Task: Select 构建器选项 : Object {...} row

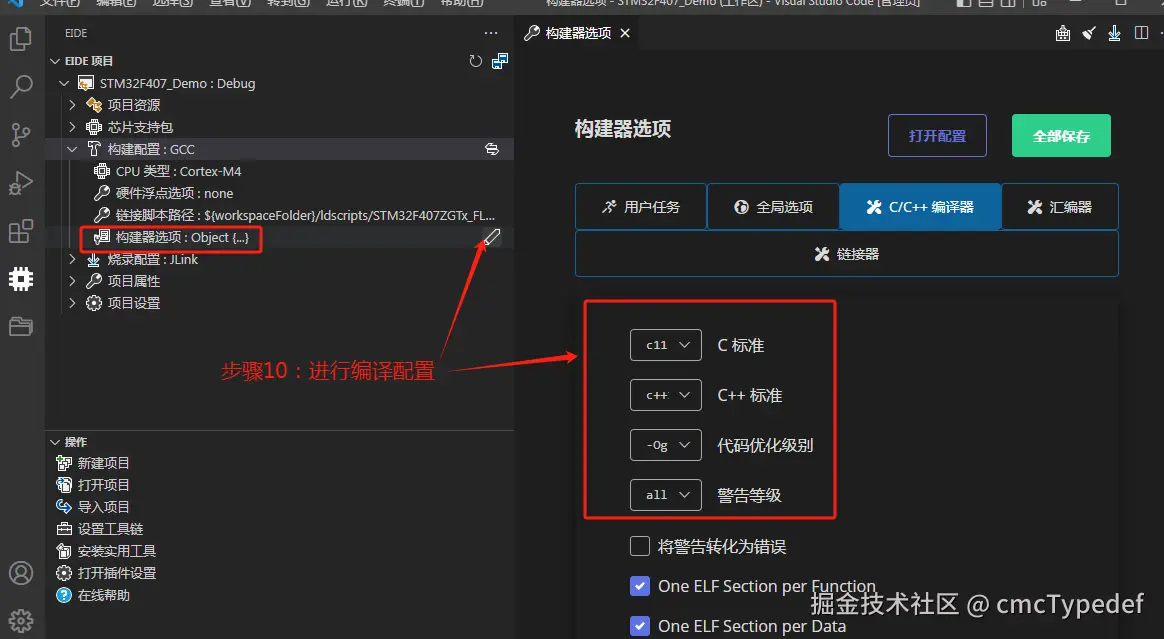Action: click(x=279, y=237)
